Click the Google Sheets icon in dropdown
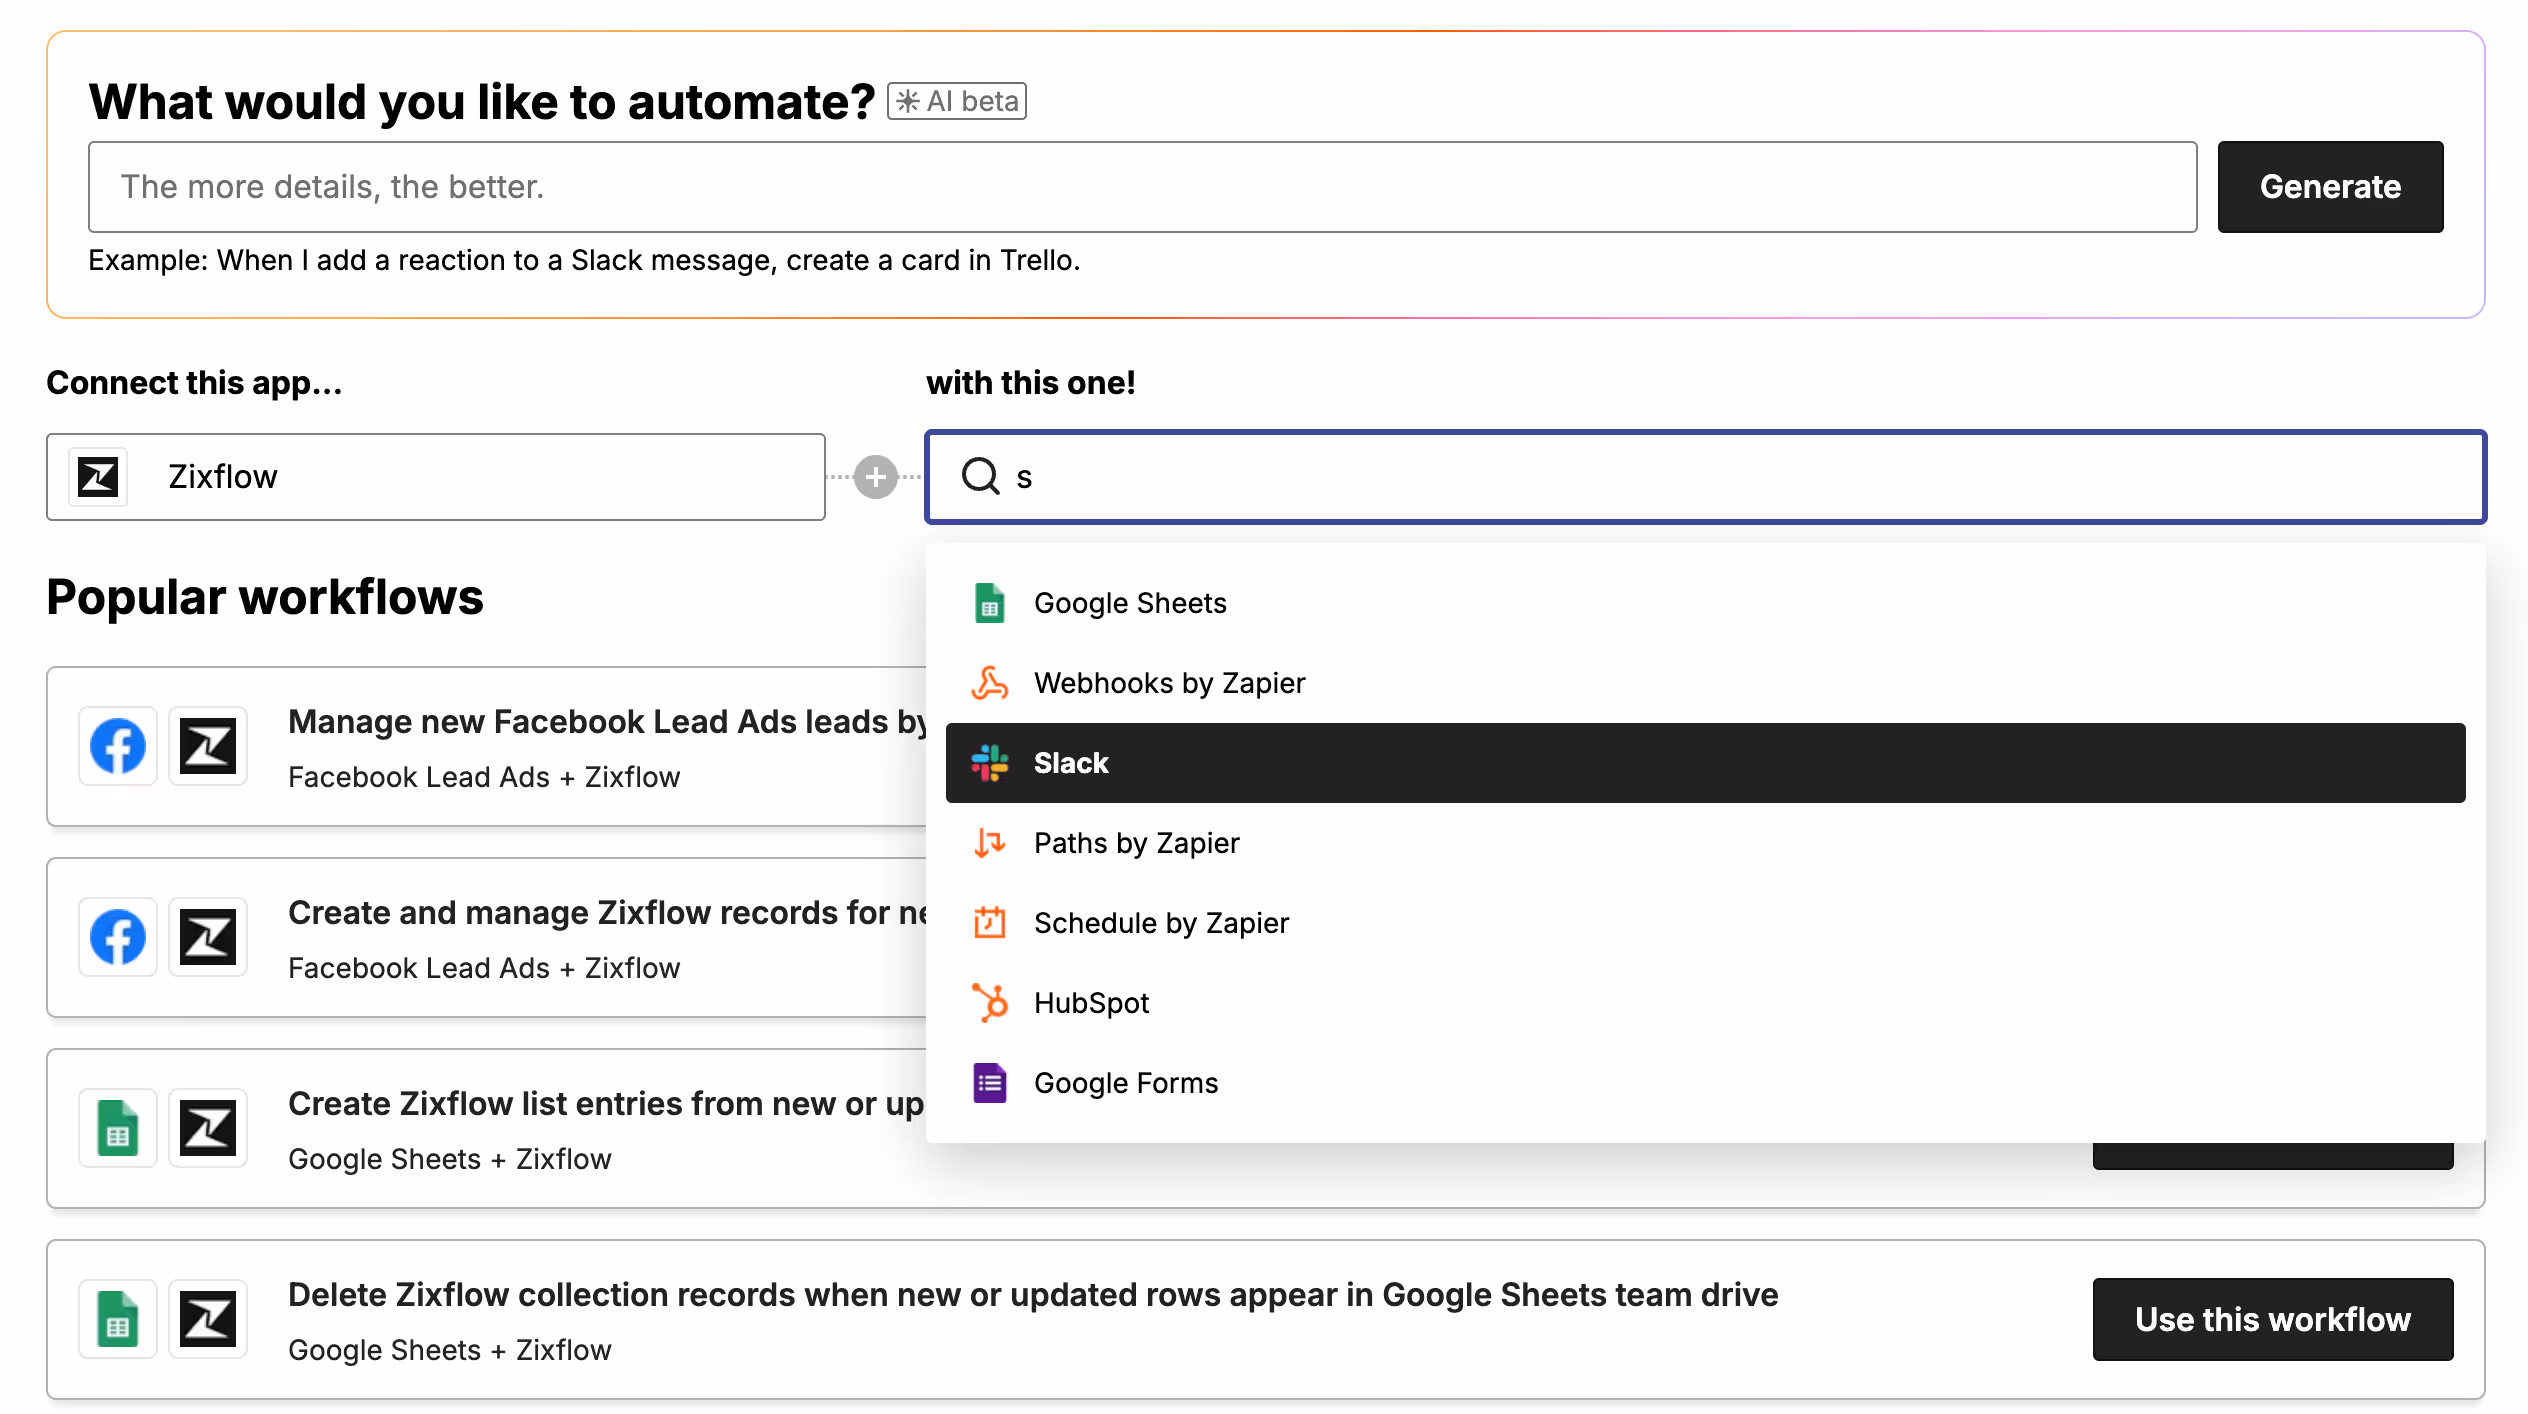This screenshot has height=1414, width=2528. click(989, 603)
